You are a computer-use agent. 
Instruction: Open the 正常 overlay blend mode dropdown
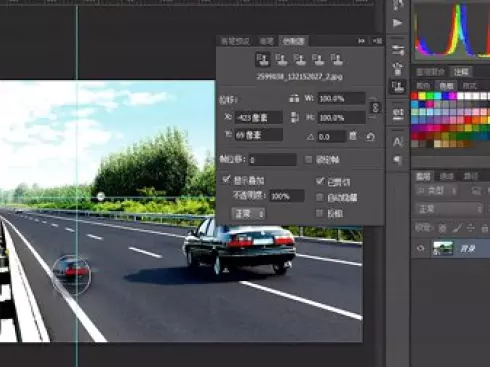[248, 214]
